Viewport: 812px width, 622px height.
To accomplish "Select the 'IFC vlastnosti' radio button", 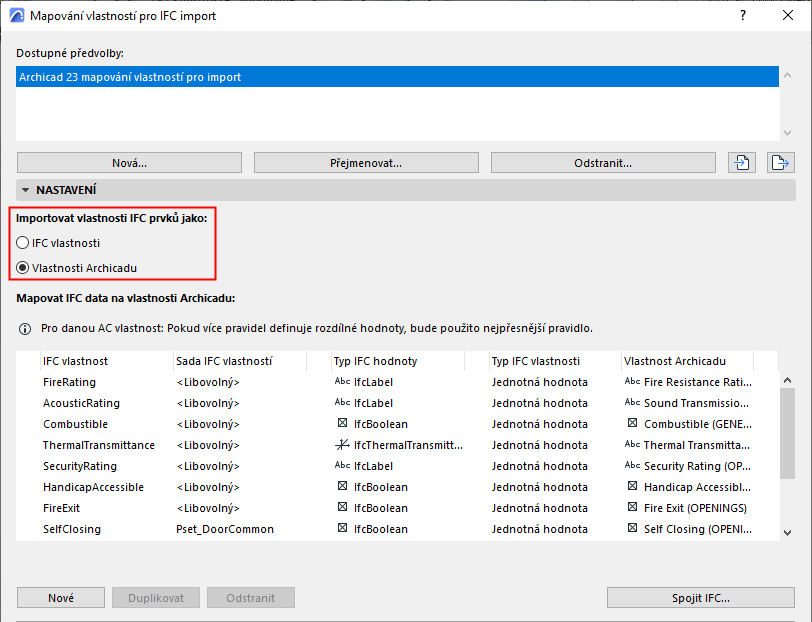I will [x=23, y=243].
